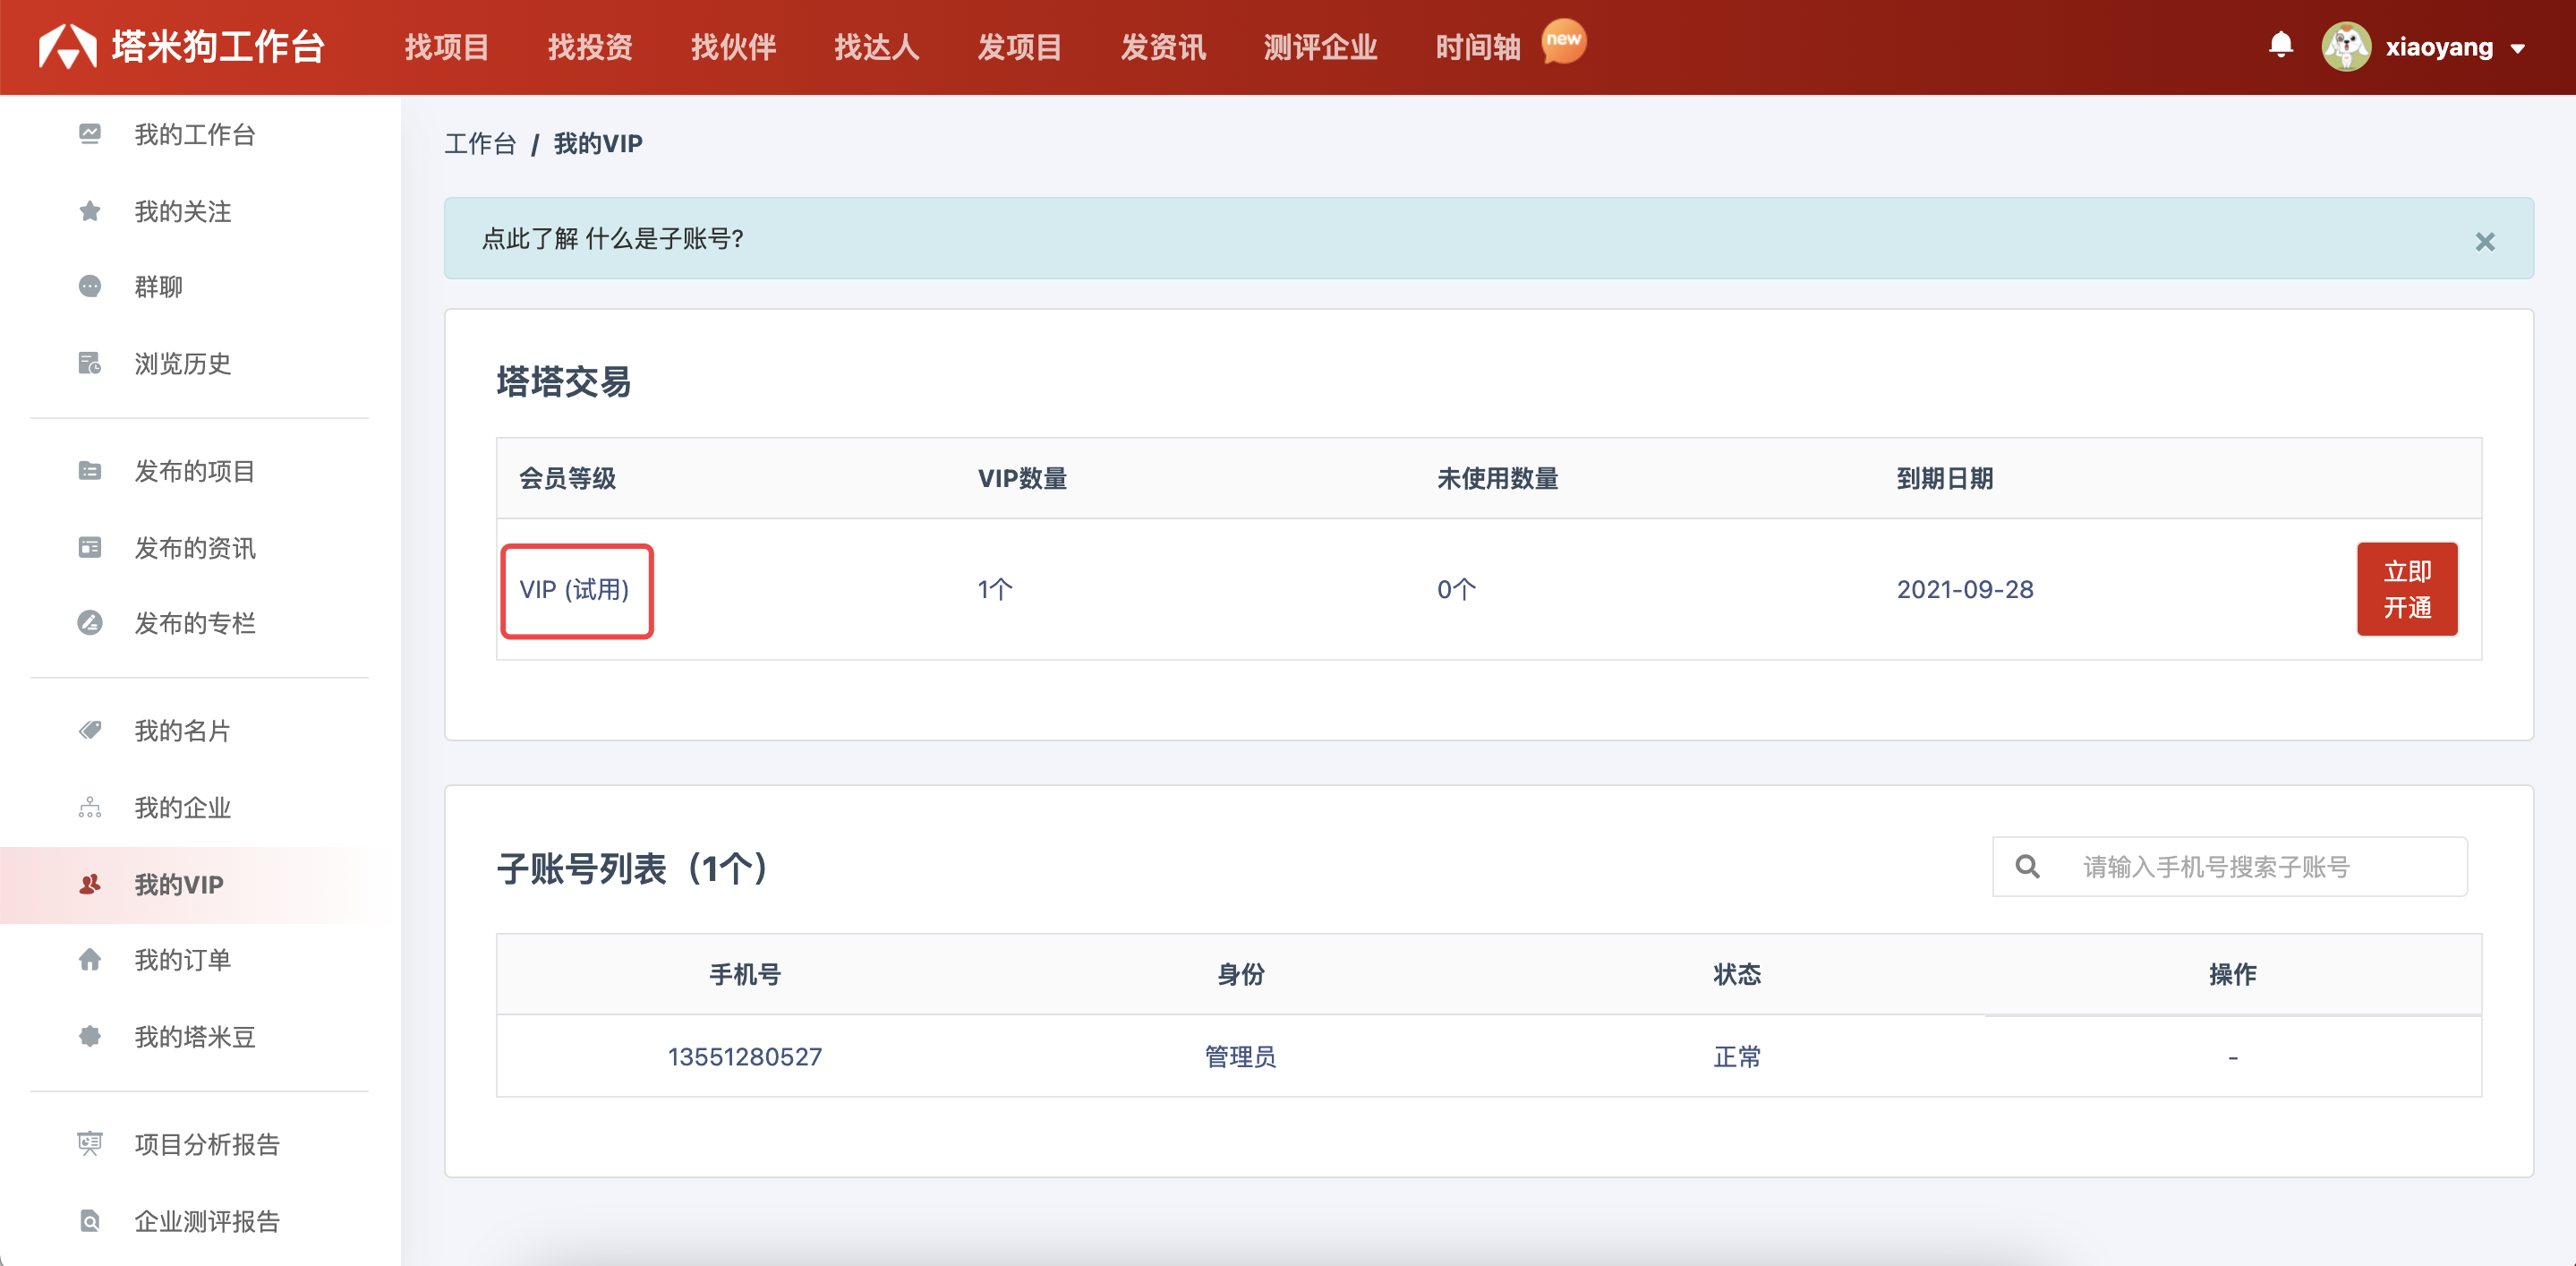Click the 发布的项目 sidebar icon

tap(90, 470)
